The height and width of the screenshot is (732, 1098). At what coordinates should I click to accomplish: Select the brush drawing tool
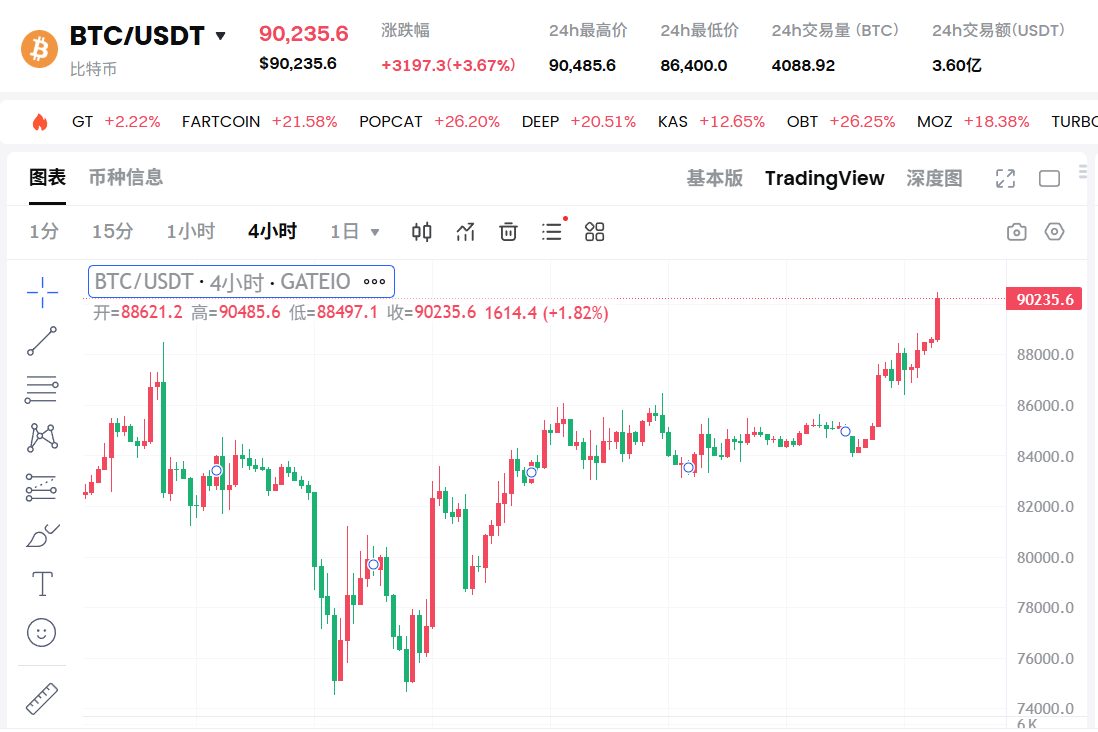[x=43, y=535]
